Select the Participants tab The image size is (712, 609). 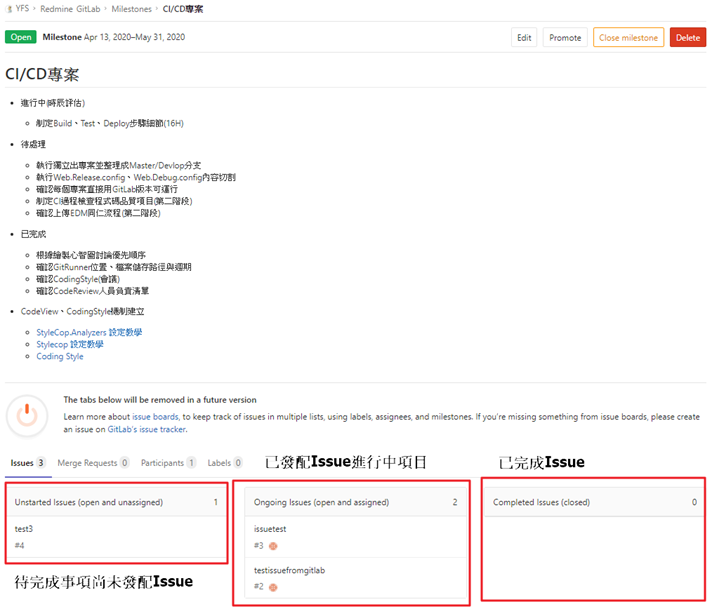163,463
